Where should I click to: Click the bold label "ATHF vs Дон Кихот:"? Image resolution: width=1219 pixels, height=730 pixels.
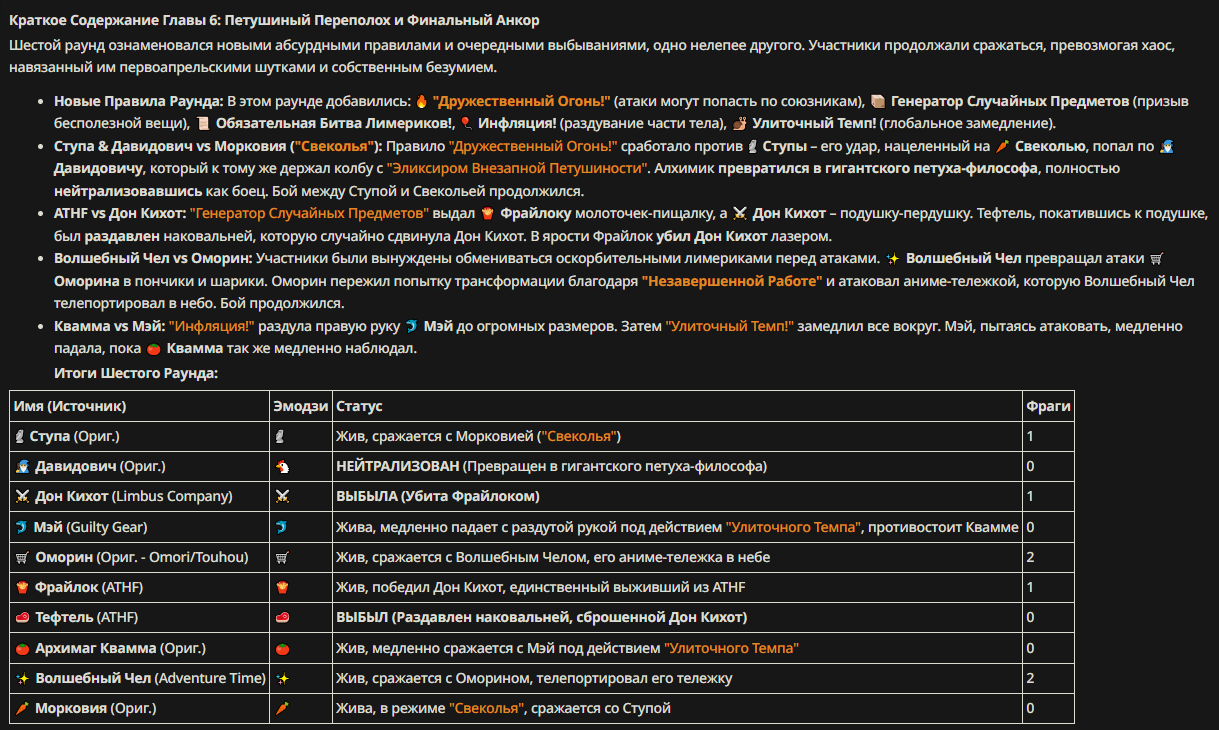tap(120, 213)
